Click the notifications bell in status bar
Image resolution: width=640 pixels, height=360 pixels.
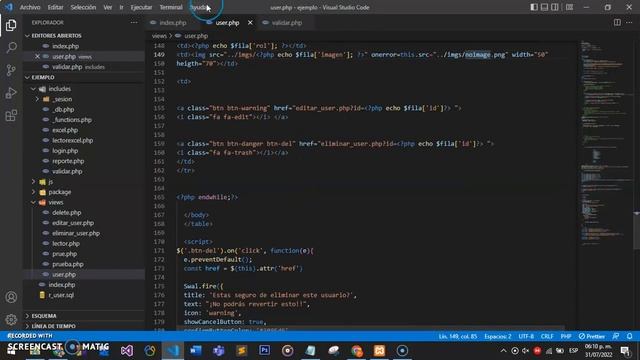point(629,336)
